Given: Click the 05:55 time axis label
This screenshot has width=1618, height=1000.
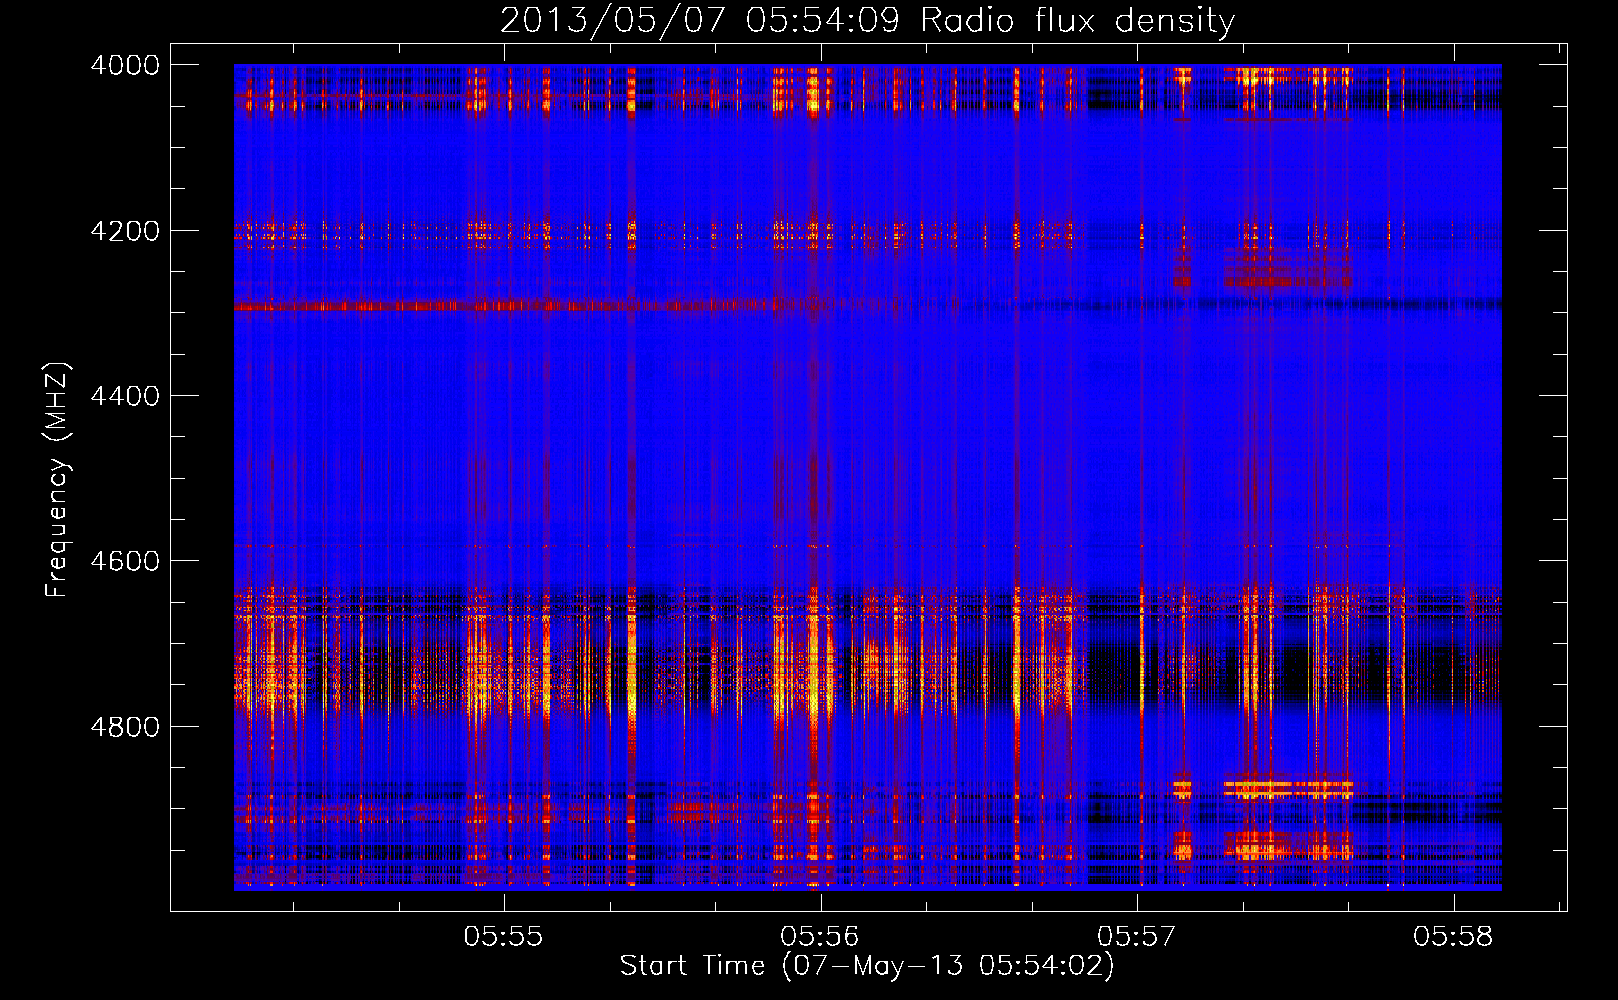Looking at the screenshot, I should tap(504, 937).
